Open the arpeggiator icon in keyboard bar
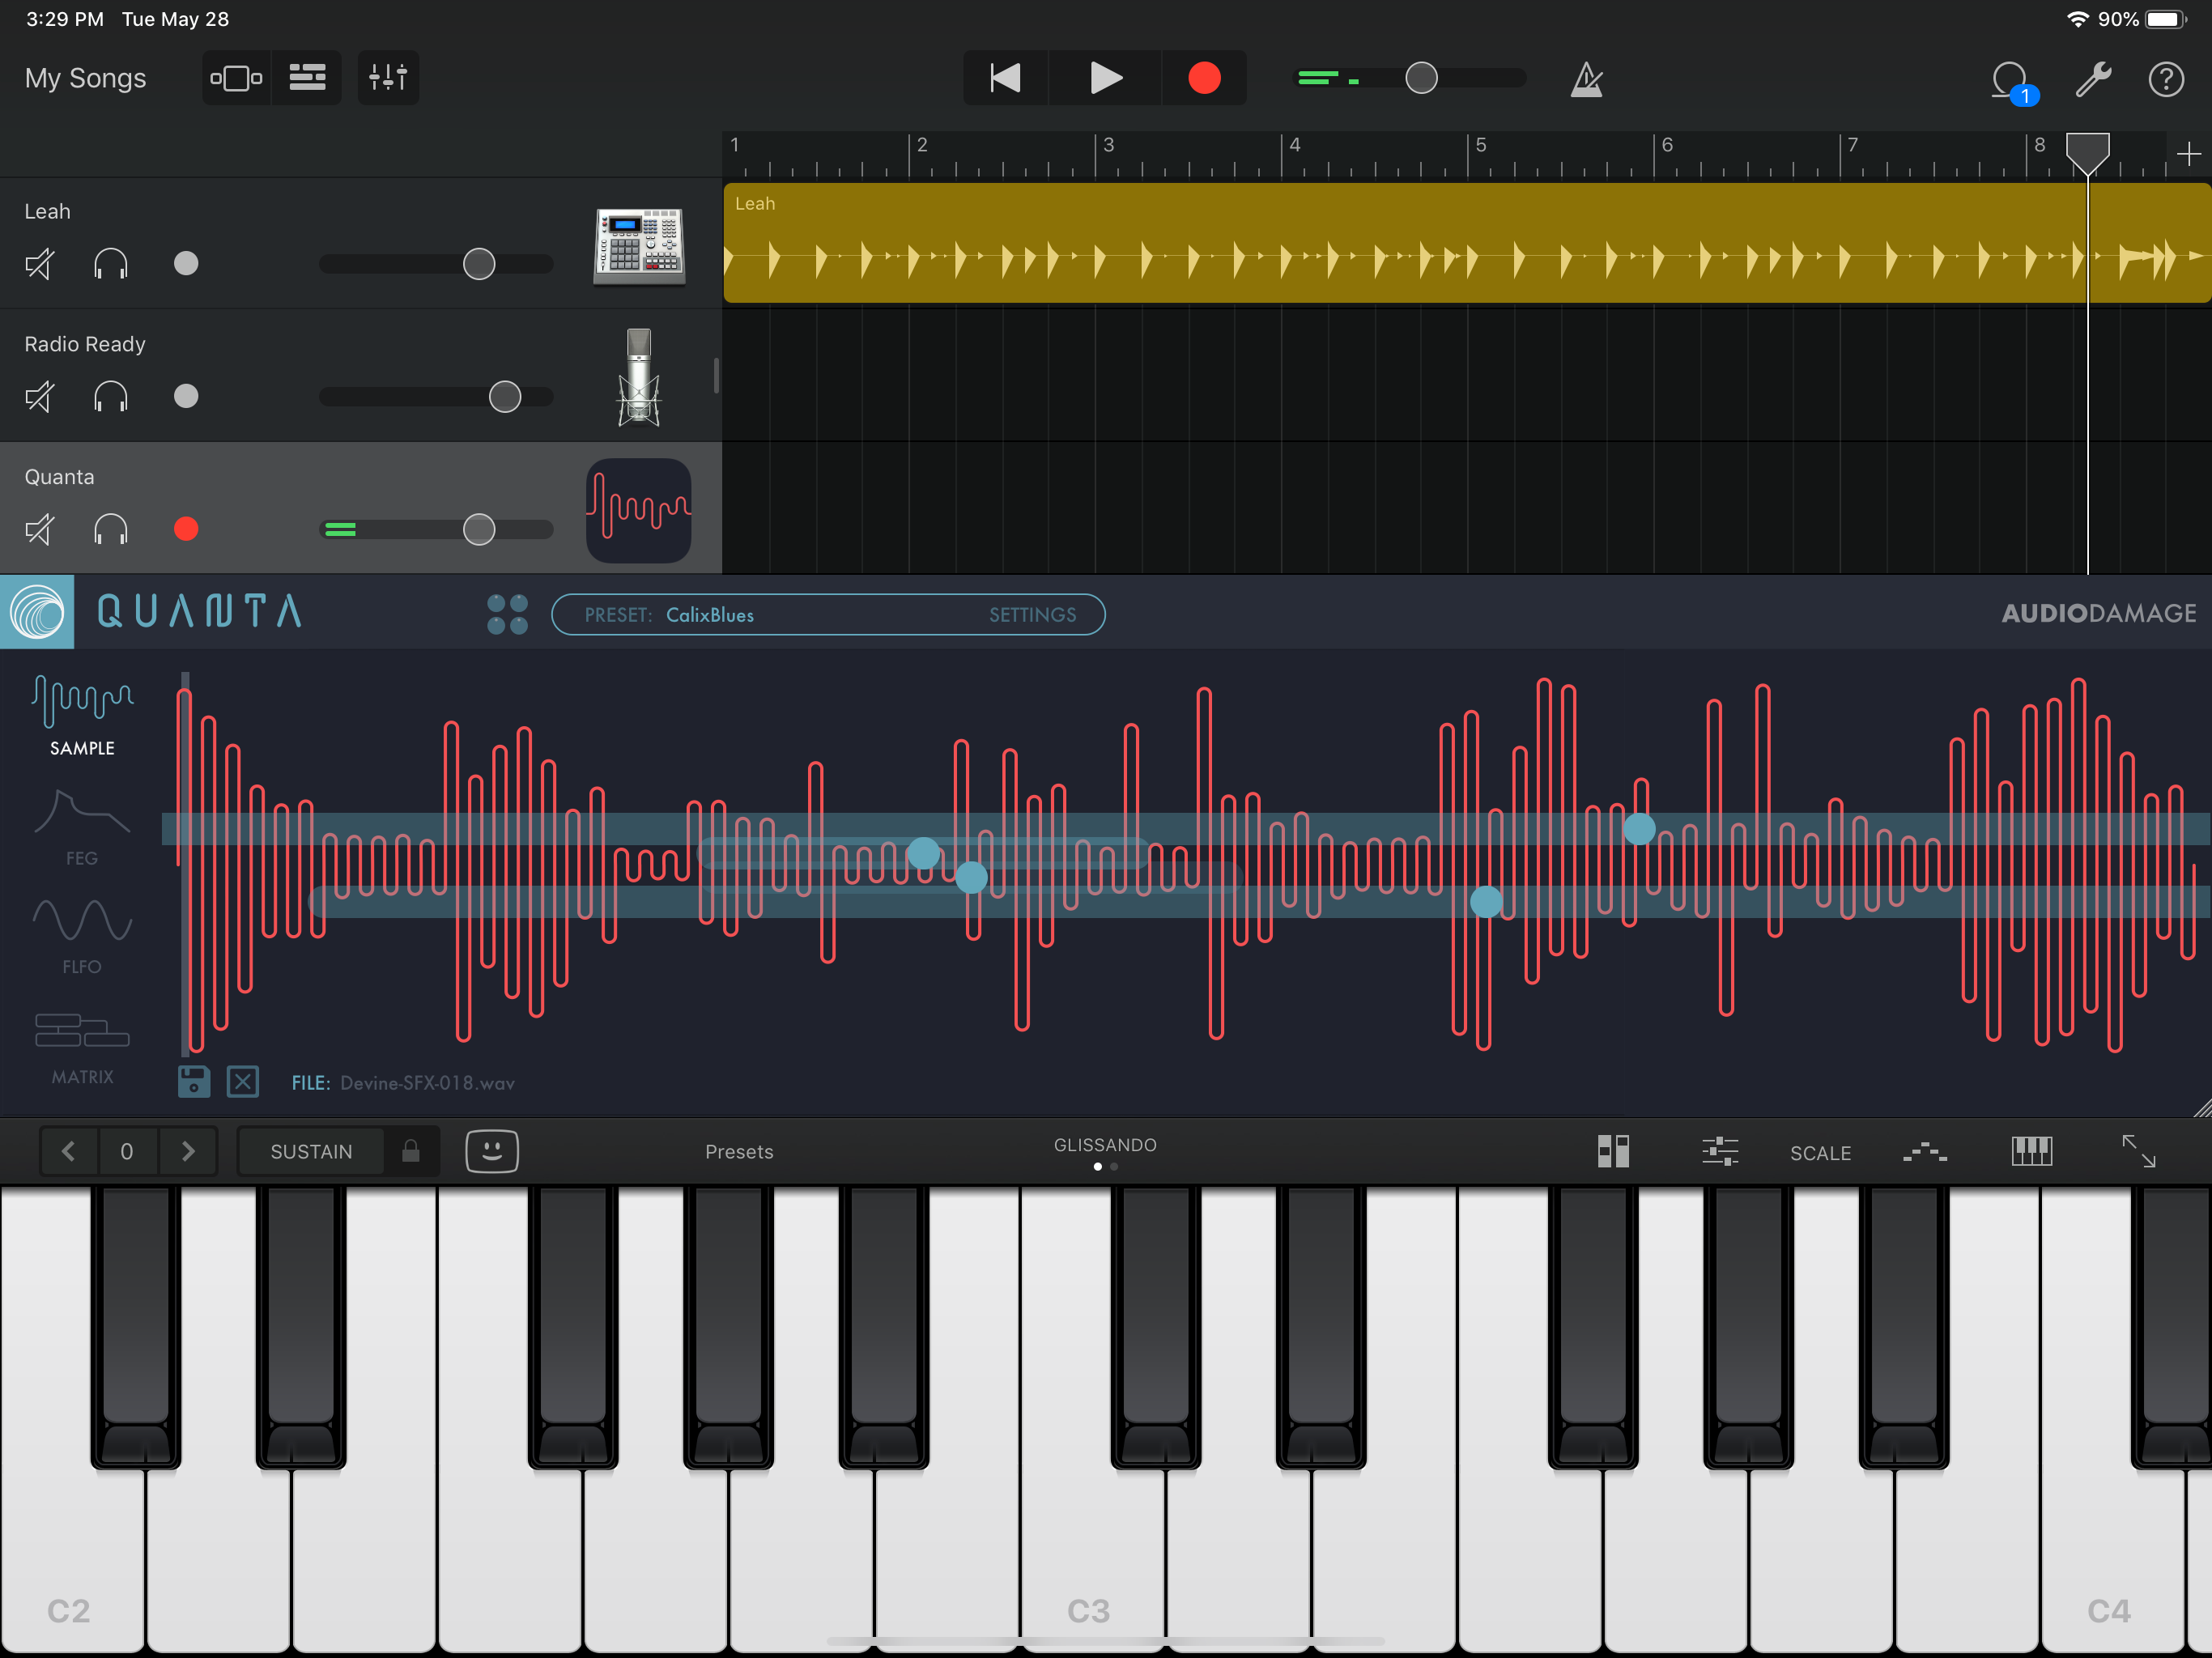Image resolution: width=2212 pixels, height=1658 pixels. click(1924, 1151)
